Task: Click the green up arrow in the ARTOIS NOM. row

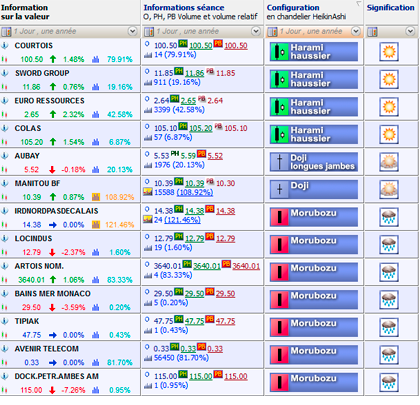Action: click(53, 280)
